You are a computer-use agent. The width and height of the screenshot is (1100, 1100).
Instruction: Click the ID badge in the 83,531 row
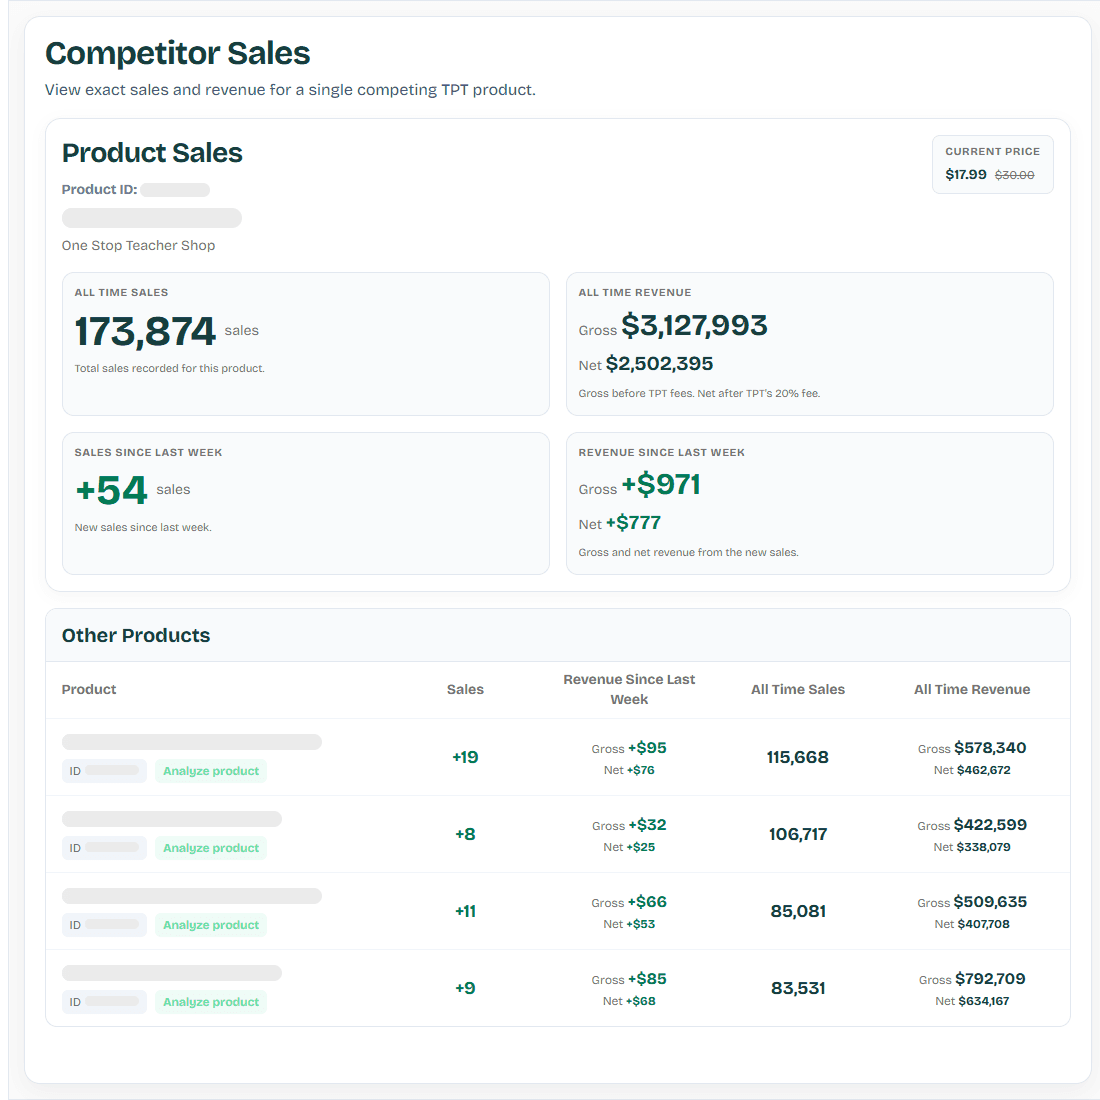[105, 1002]
